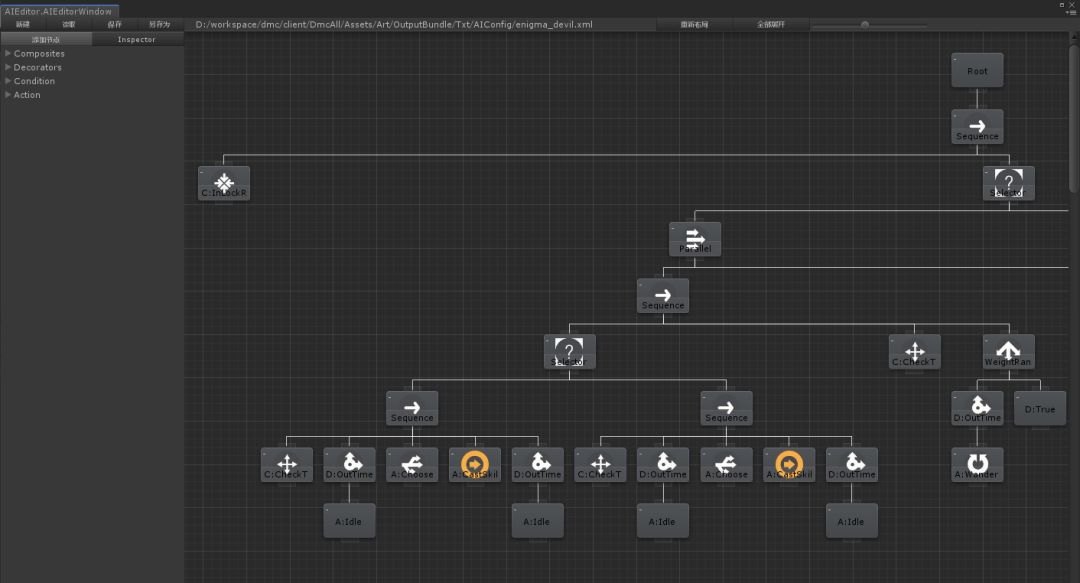The image size is (1080, 583).
Task: Select the right orange A:CastSkill node
Action: coord(789,464)
